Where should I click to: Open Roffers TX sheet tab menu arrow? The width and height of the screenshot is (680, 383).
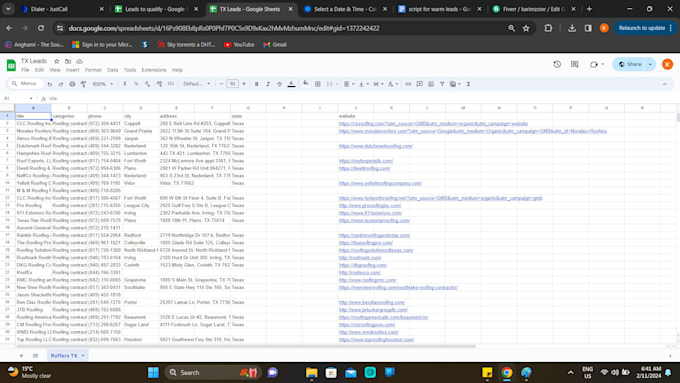click(83, 356)
